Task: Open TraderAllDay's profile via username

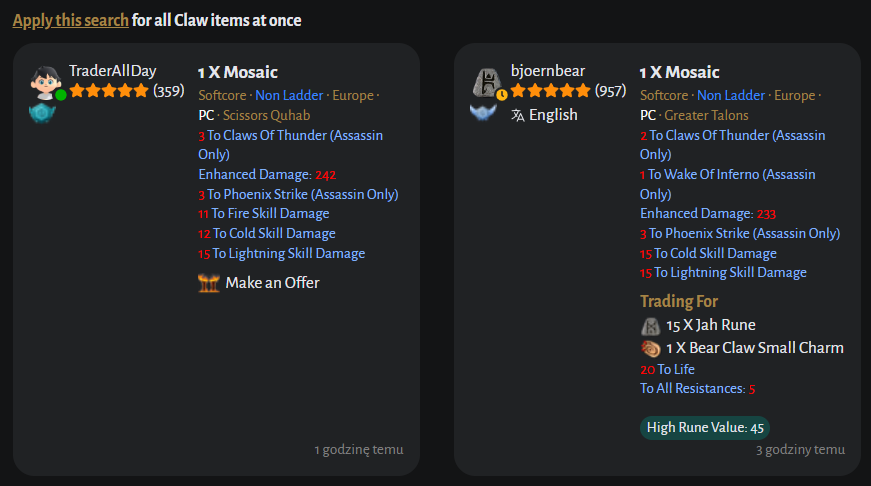Action: 112,71
